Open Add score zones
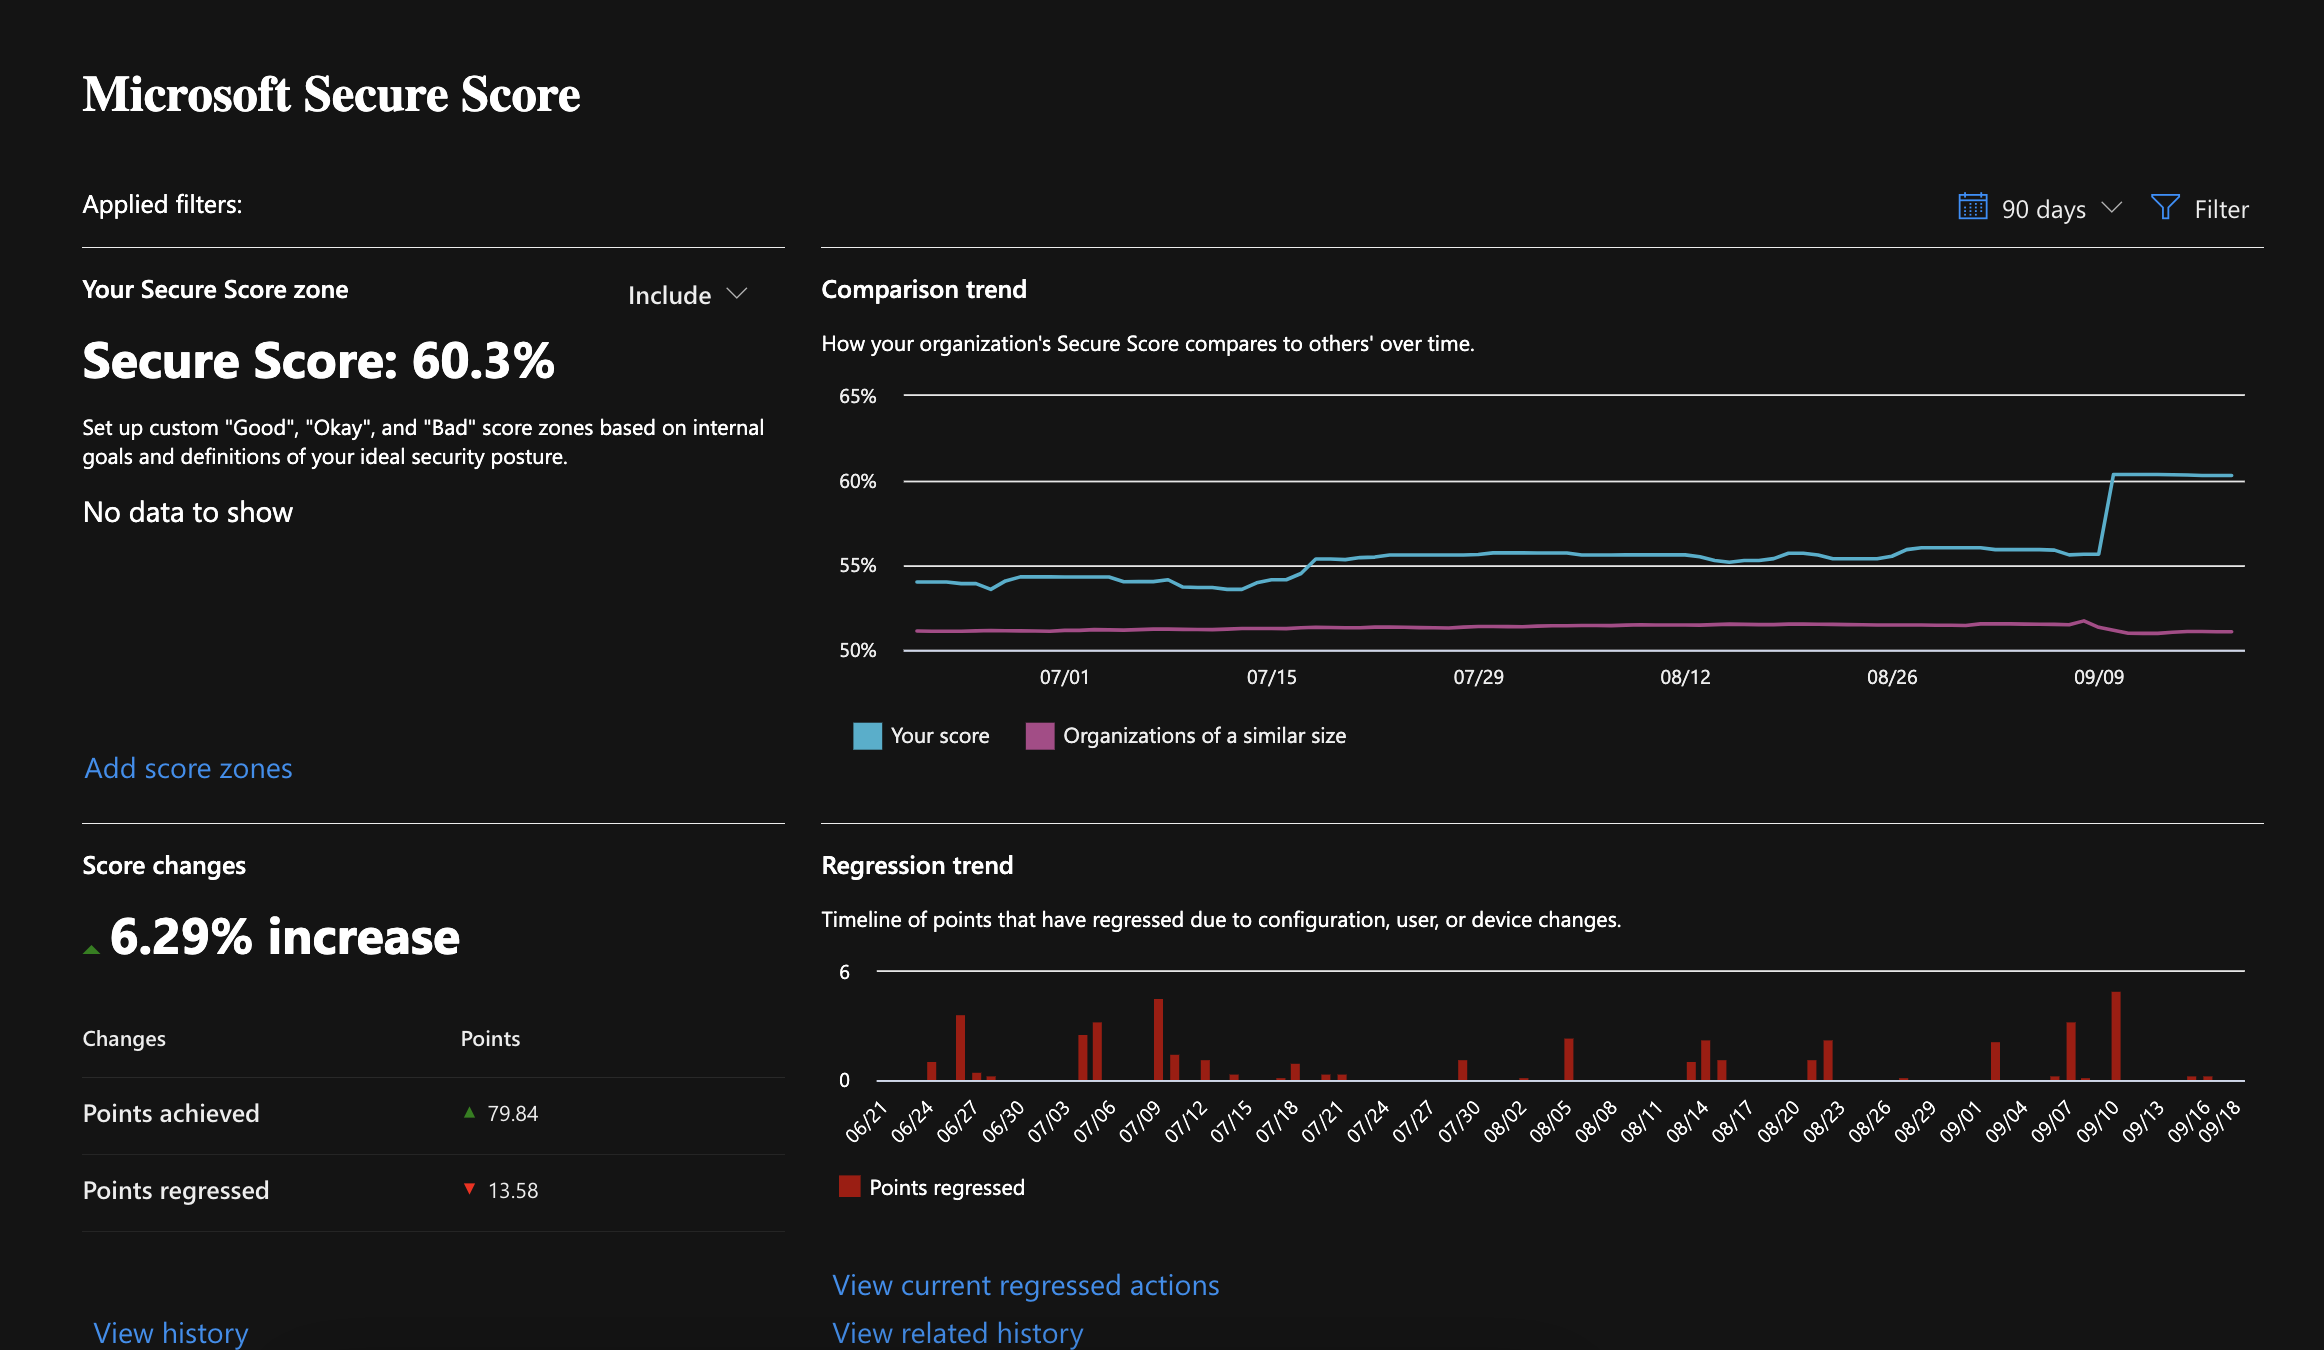 pyautogui.click(x=188, y=768)
